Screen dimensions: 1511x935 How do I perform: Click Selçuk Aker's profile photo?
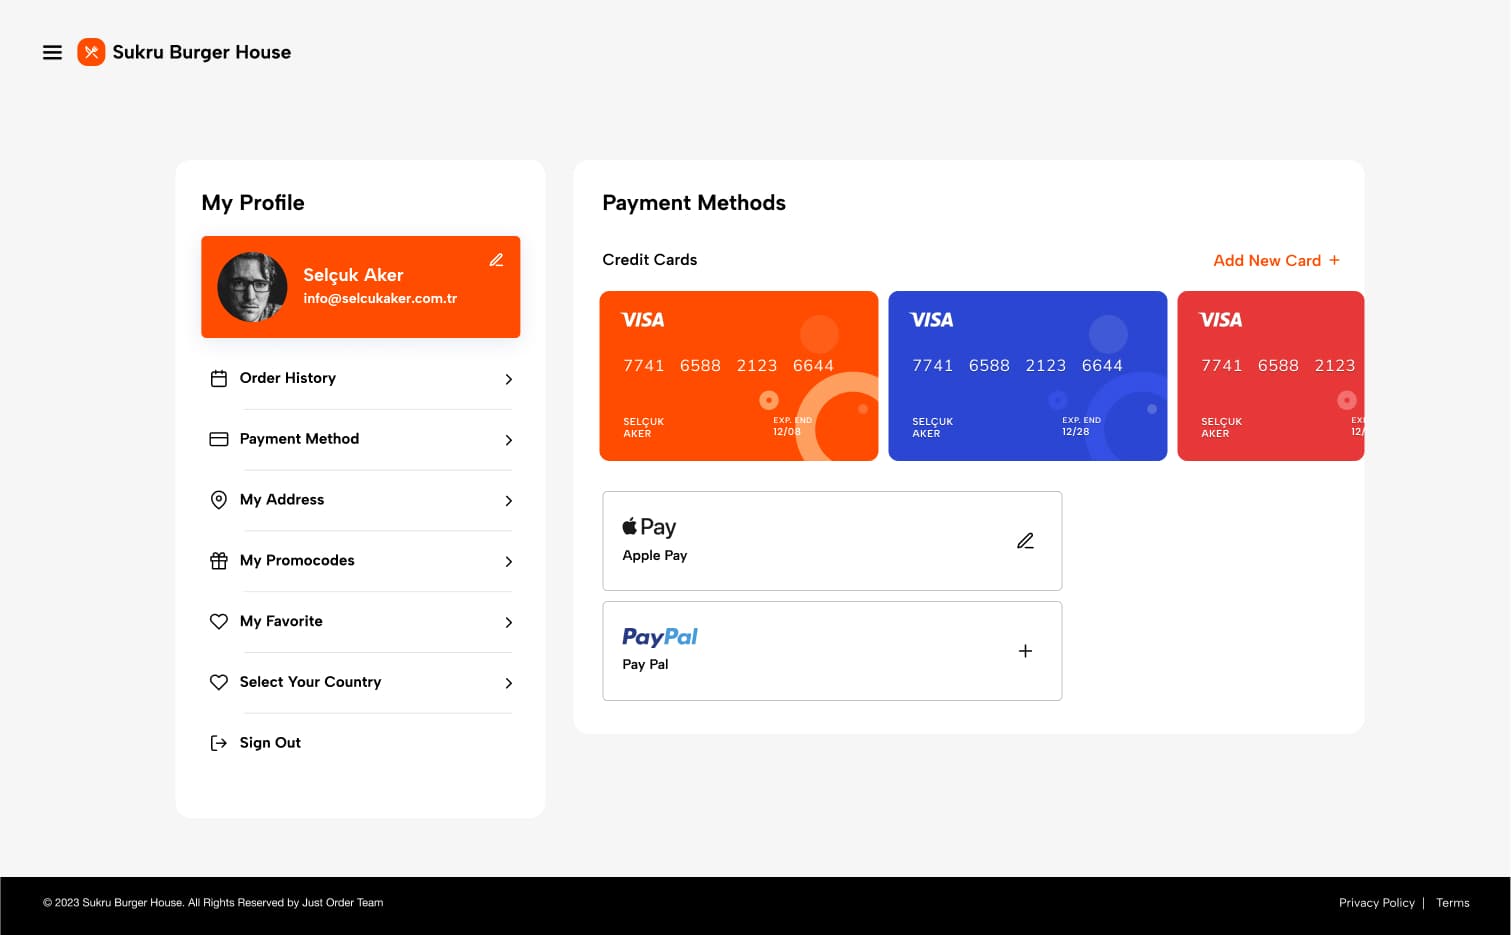tap(252, 287)
